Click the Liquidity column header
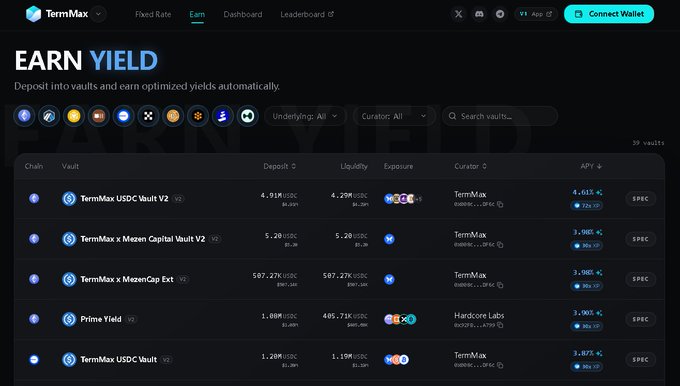The width and height of the screenshot is (680, 386). pyautogui.click(x=354, y=166)
